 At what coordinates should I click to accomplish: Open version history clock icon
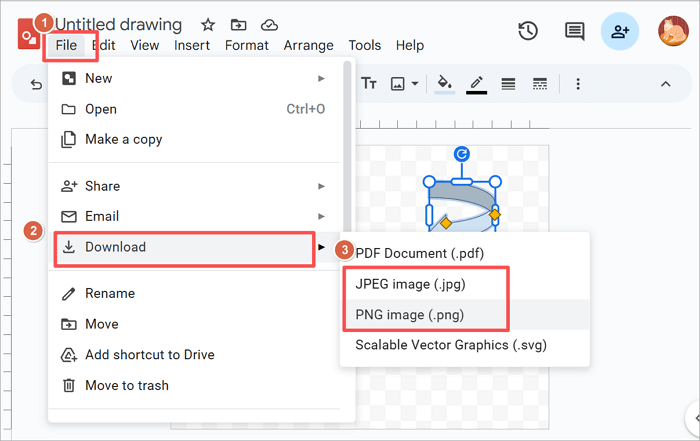[528, 31]
